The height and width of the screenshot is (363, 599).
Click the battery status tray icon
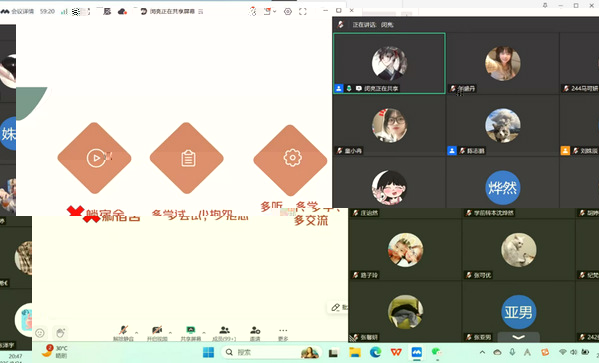pos(585,352)
